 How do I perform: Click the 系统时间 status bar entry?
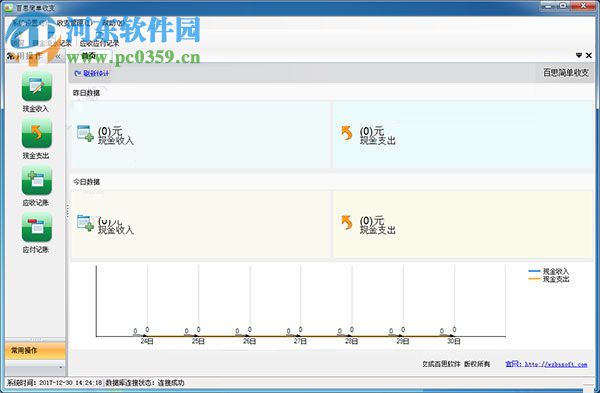(x=55, y=383)
